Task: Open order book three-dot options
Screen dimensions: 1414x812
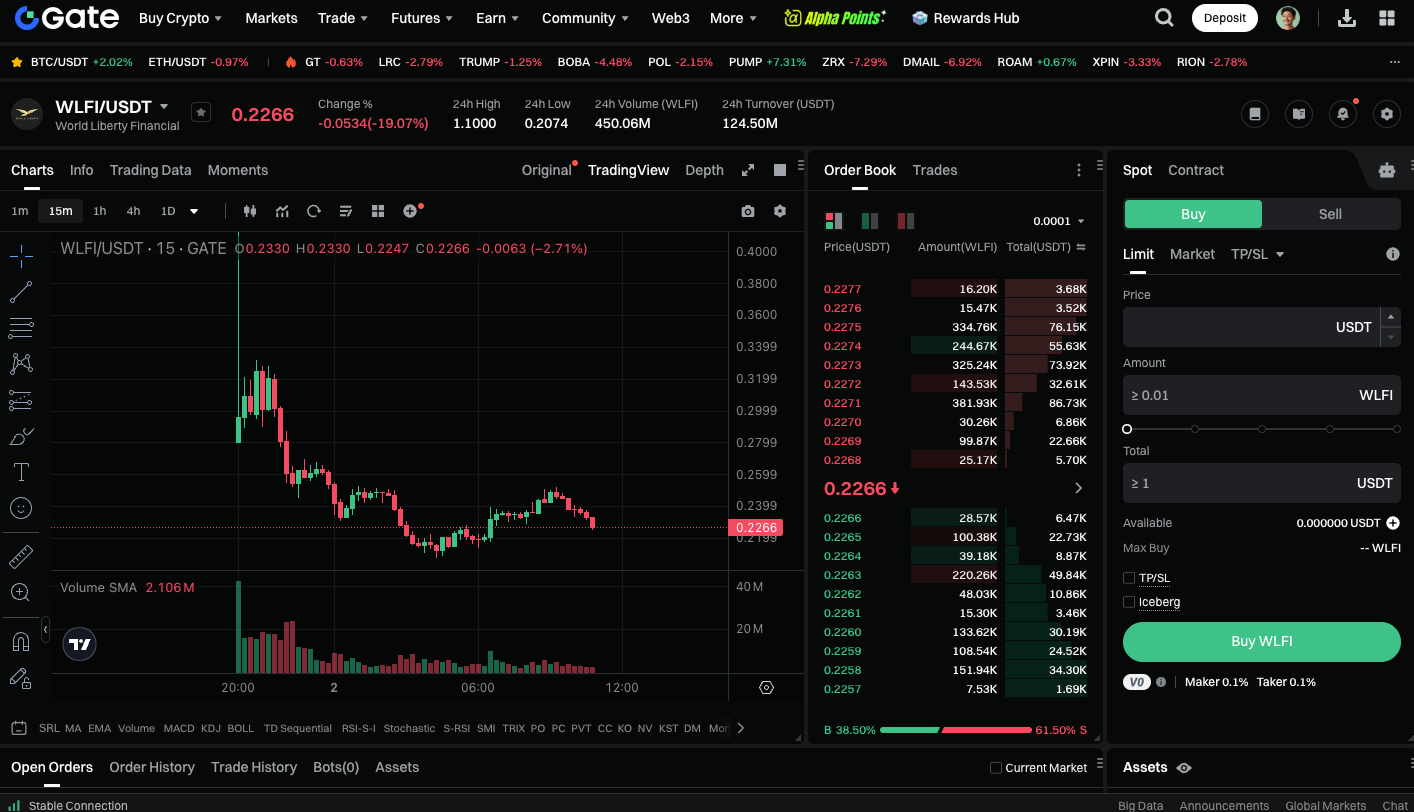Action: click(x=1078, y=170)
